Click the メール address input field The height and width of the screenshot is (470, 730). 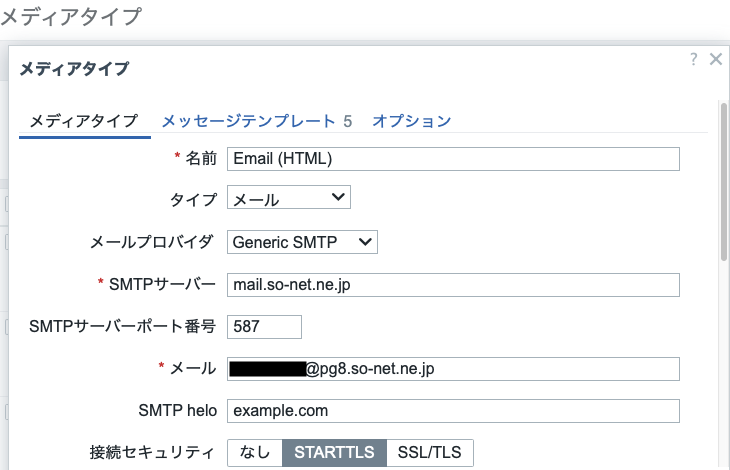point(453,369)
